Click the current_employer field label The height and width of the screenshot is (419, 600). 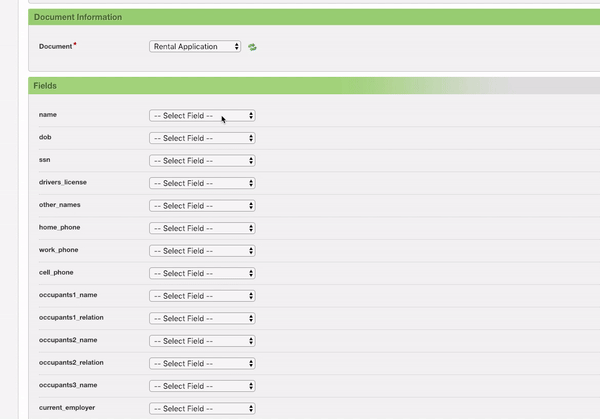(67, 408)
